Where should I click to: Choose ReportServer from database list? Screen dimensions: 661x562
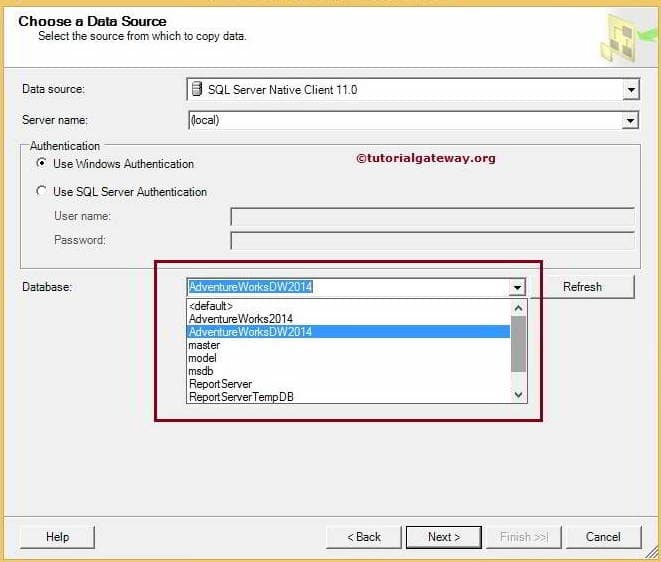click(348, 384)
